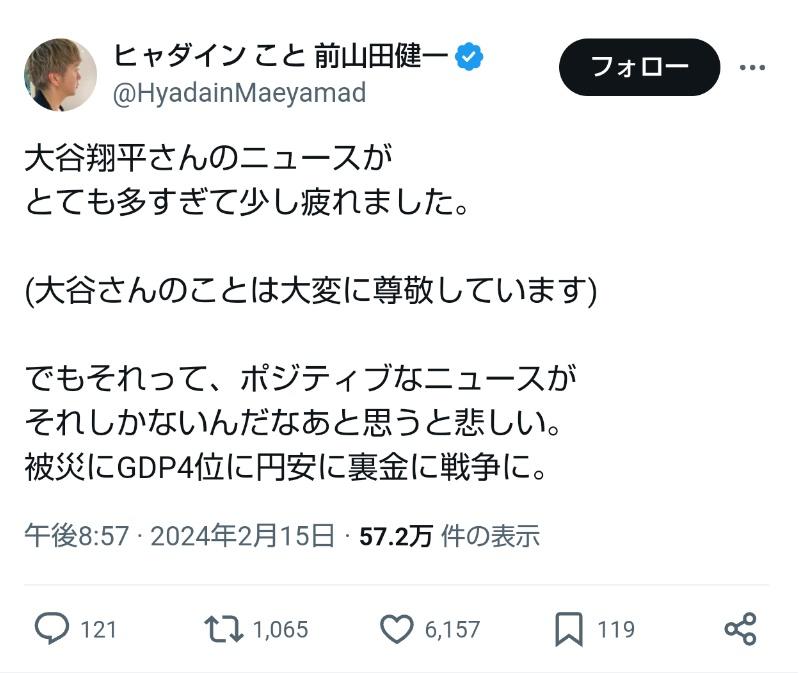The image size is (803, 673).
Task: Click the repost arrows icon
Action: (224, 629)
